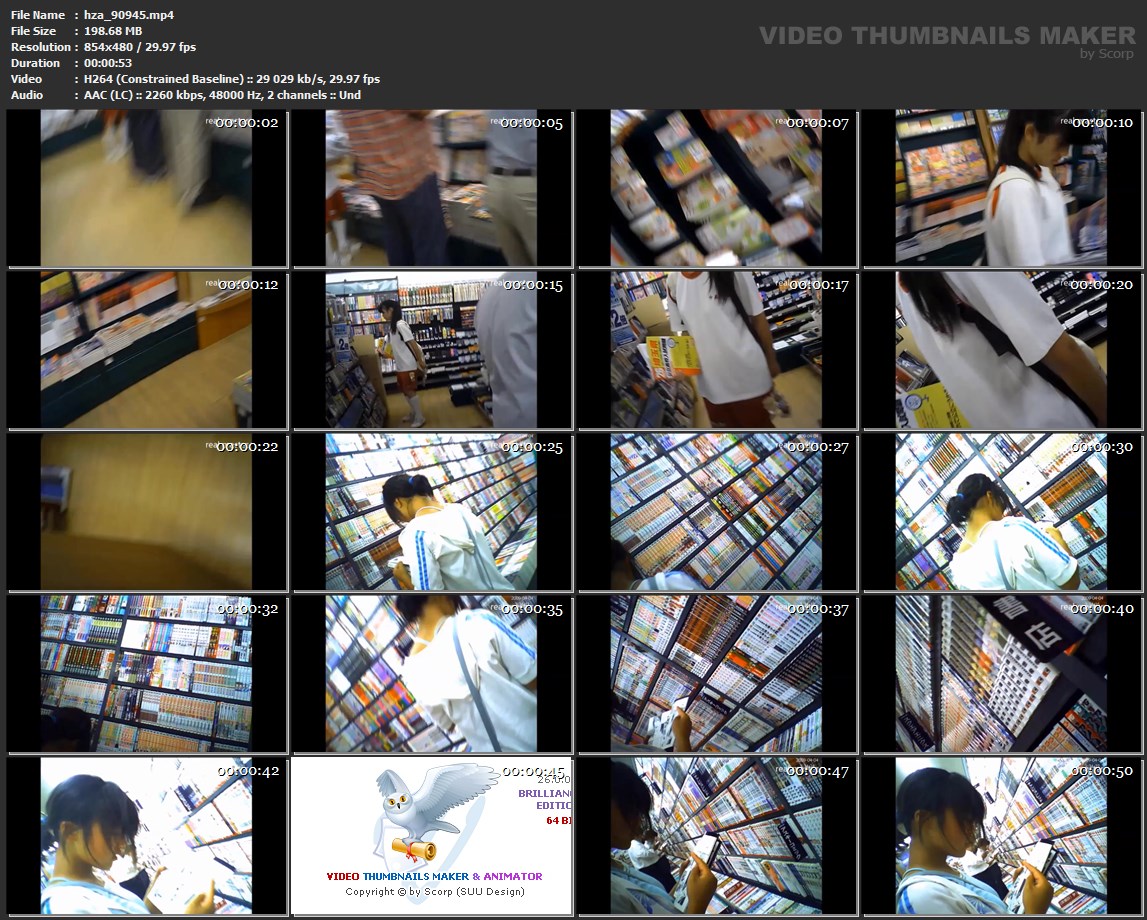Click the thumbnail stamped 00:00:37
Viewport: 1147px width, 920px height.
point(717,674)
